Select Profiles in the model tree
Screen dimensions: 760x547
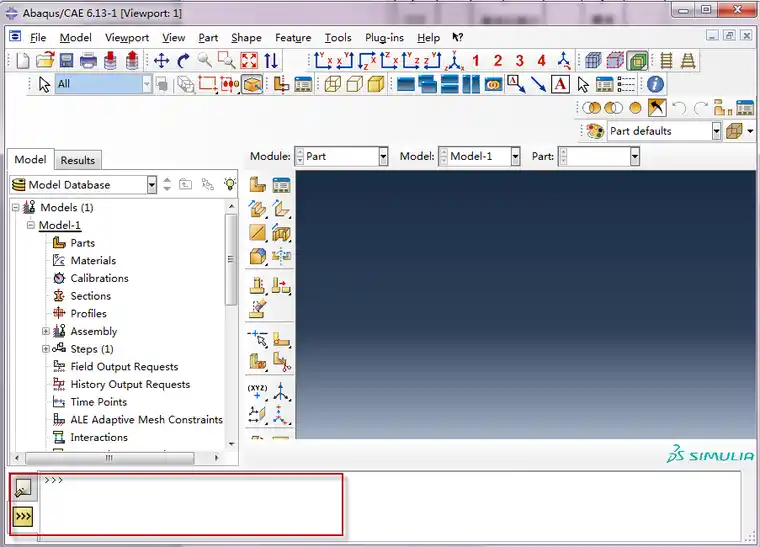[88, 313]
